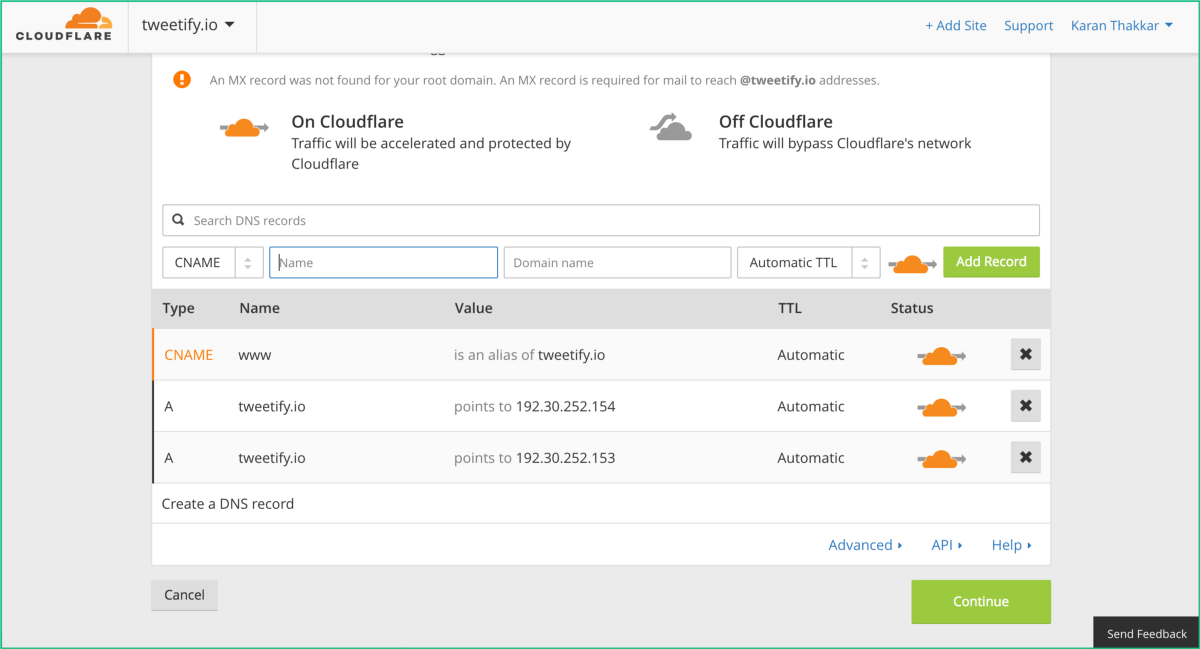Open the CNAME record type dropdown
This screenshot has height=649, width=1200.
click(213, 262)
